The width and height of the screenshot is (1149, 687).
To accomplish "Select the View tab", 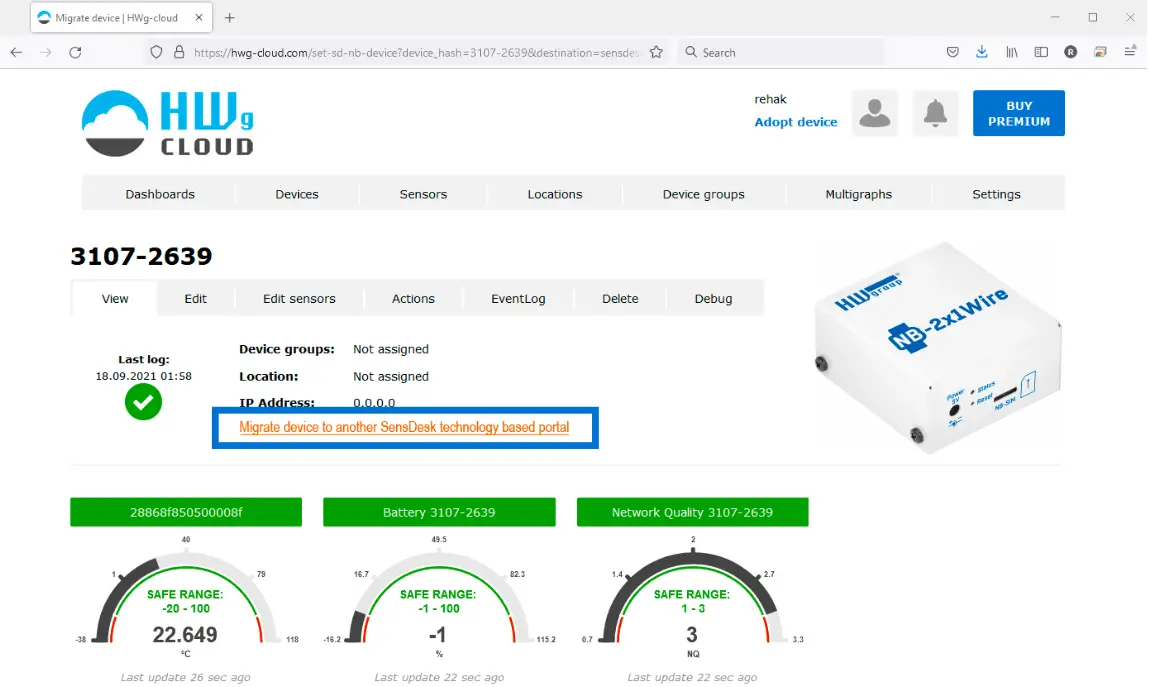I will (115, 299).
